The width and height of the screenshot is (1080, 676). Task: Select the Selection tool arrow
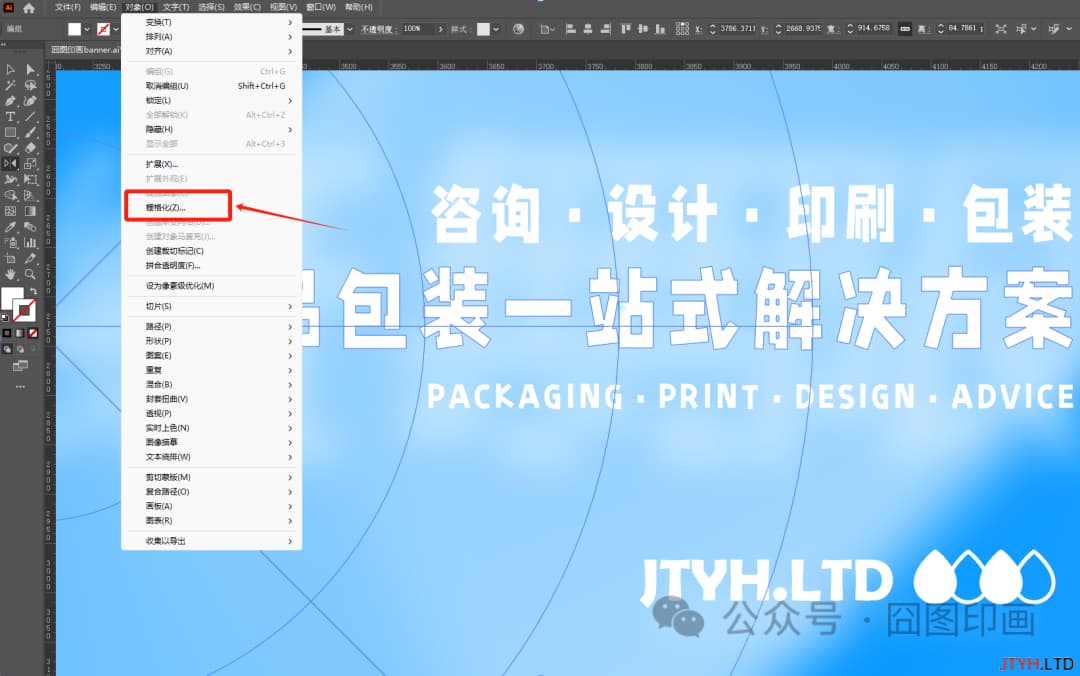(x=10, y=70)
